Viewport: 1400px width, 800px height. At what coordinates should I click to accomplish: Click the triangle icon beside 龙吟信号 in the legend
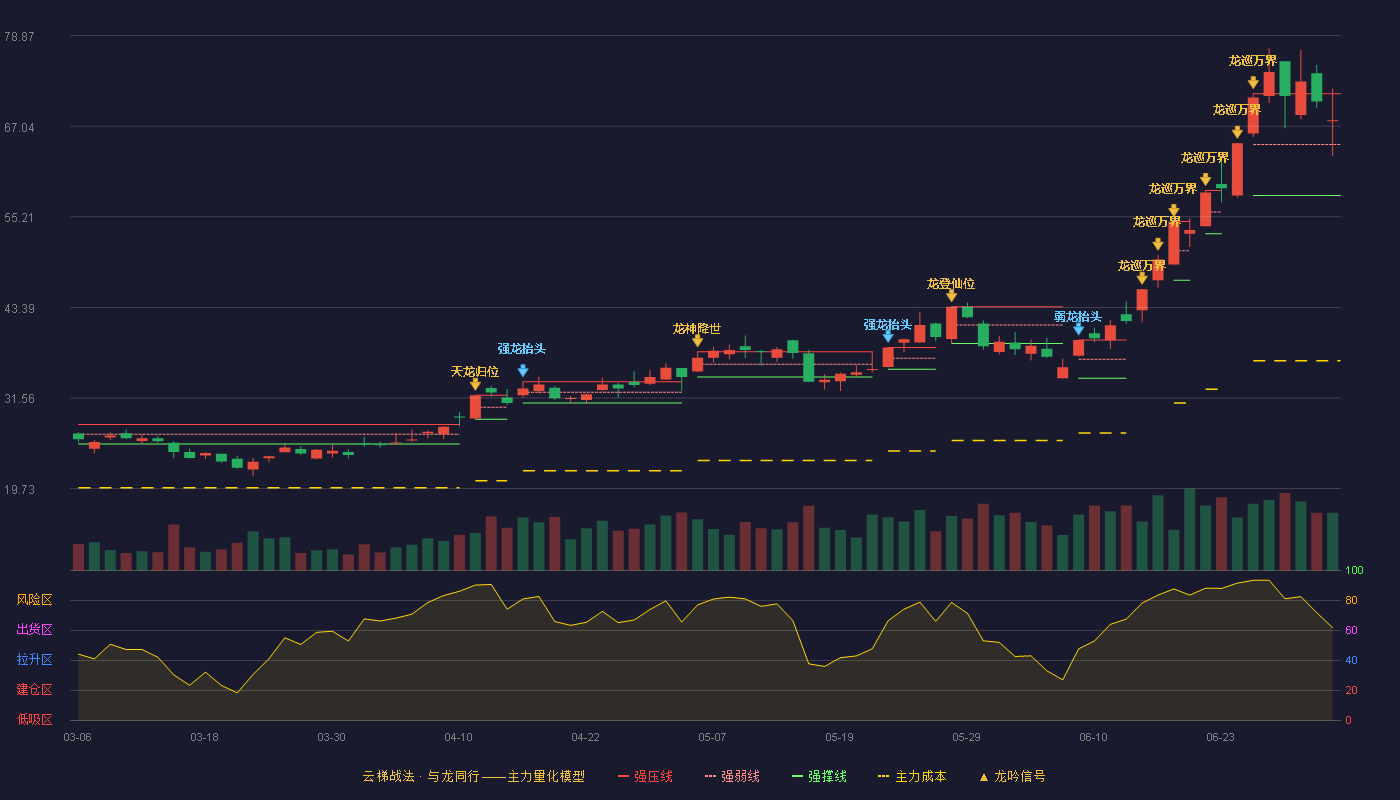click(983, 777)
